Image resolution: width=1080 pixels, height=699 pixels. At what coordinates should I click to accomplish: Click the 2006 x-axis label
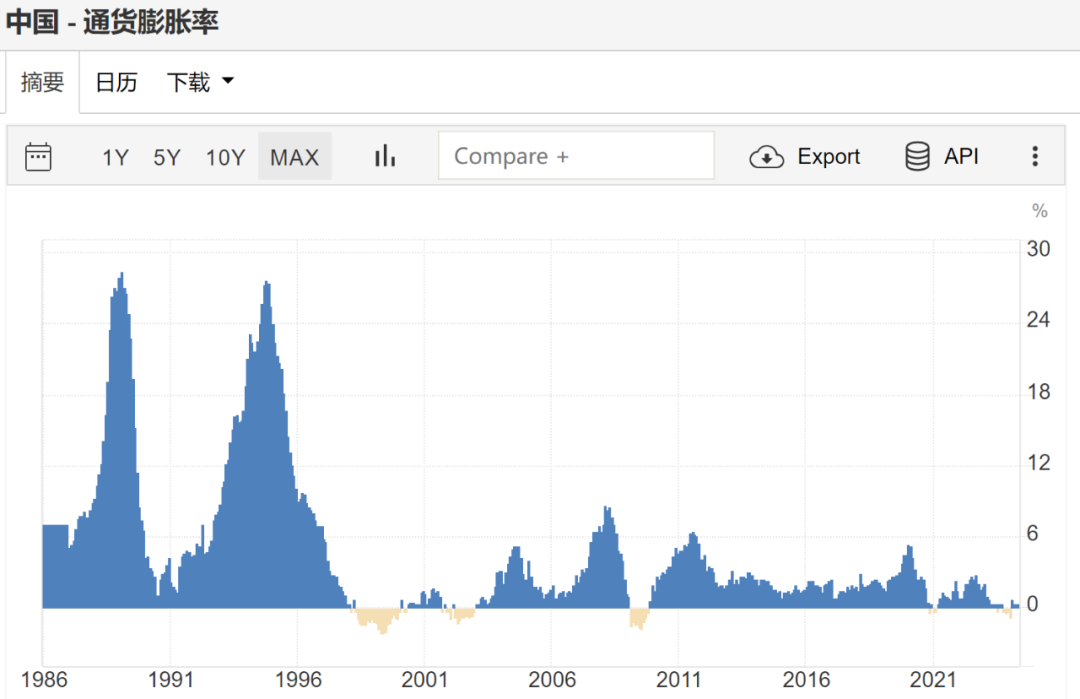tap(552, 680)
